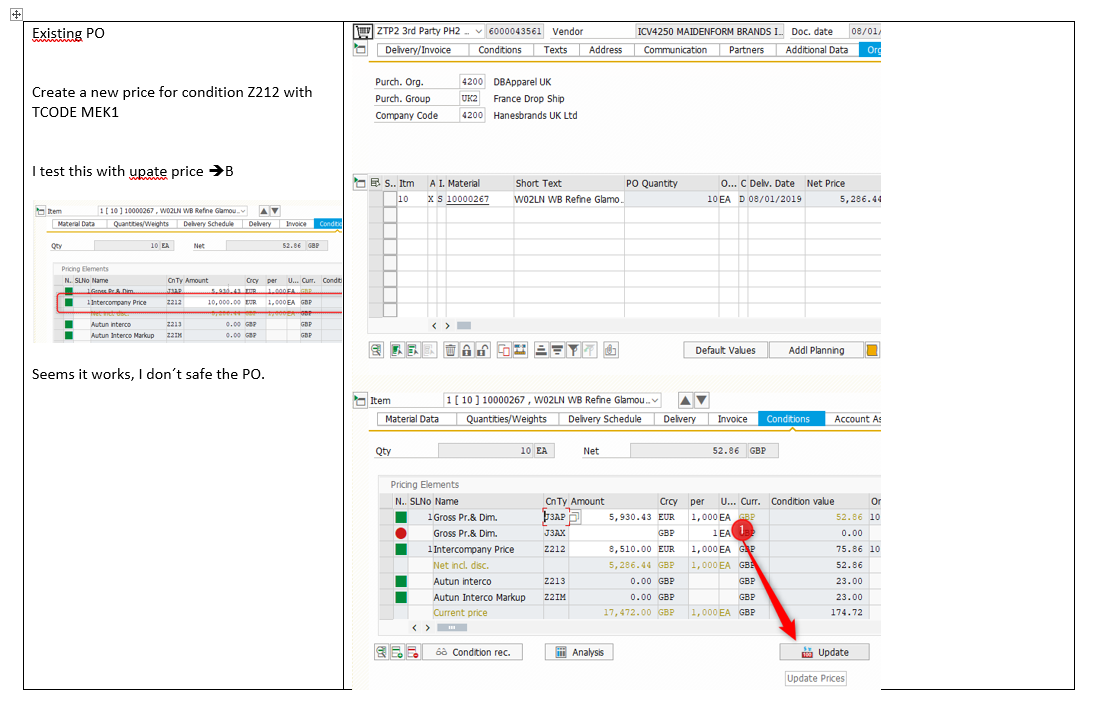Open the Partners header tab
Screen dimensions: 1098x707
[746, 50]
